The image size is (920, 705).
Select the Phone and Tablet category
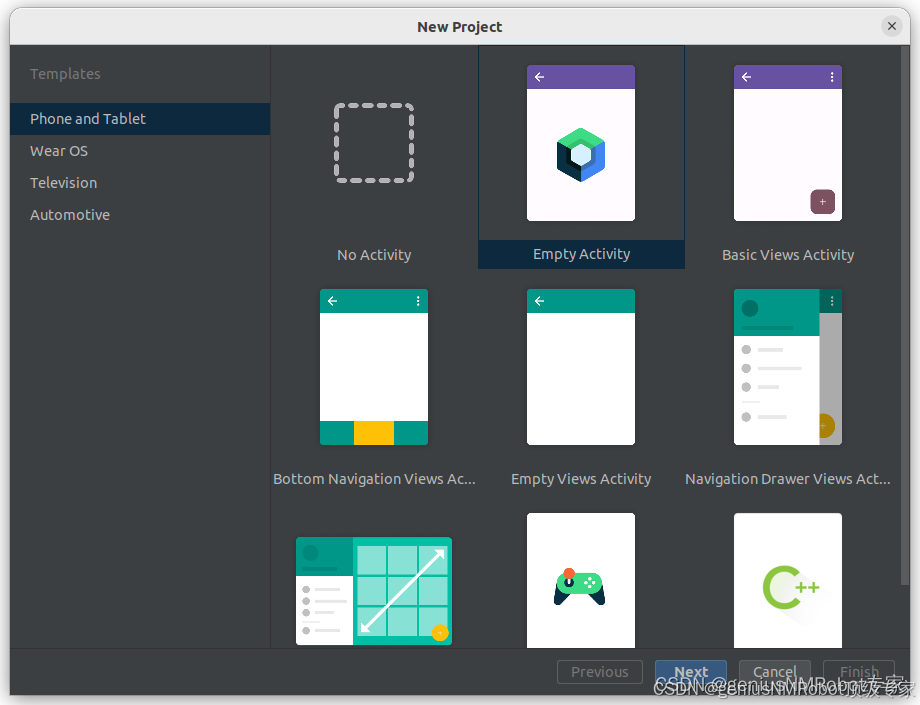tap(87, 118)
